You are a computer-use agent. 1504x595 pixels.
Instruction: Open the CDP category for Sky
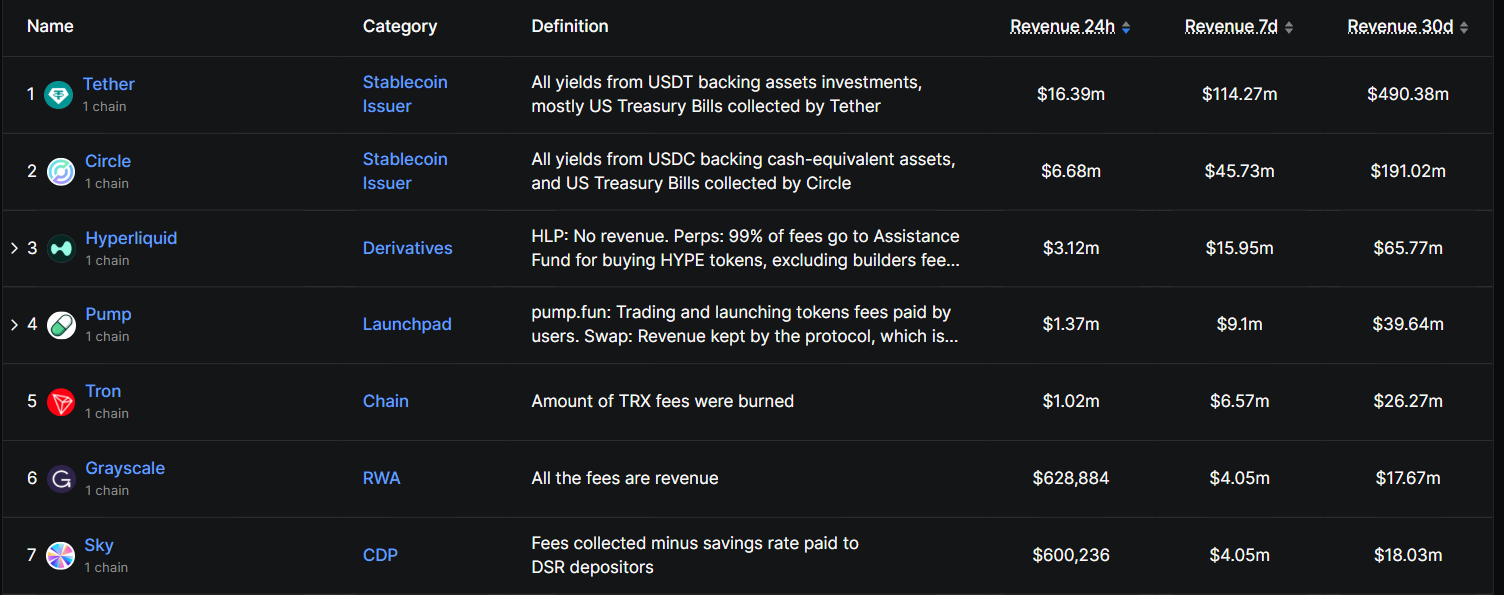point(380,555)
